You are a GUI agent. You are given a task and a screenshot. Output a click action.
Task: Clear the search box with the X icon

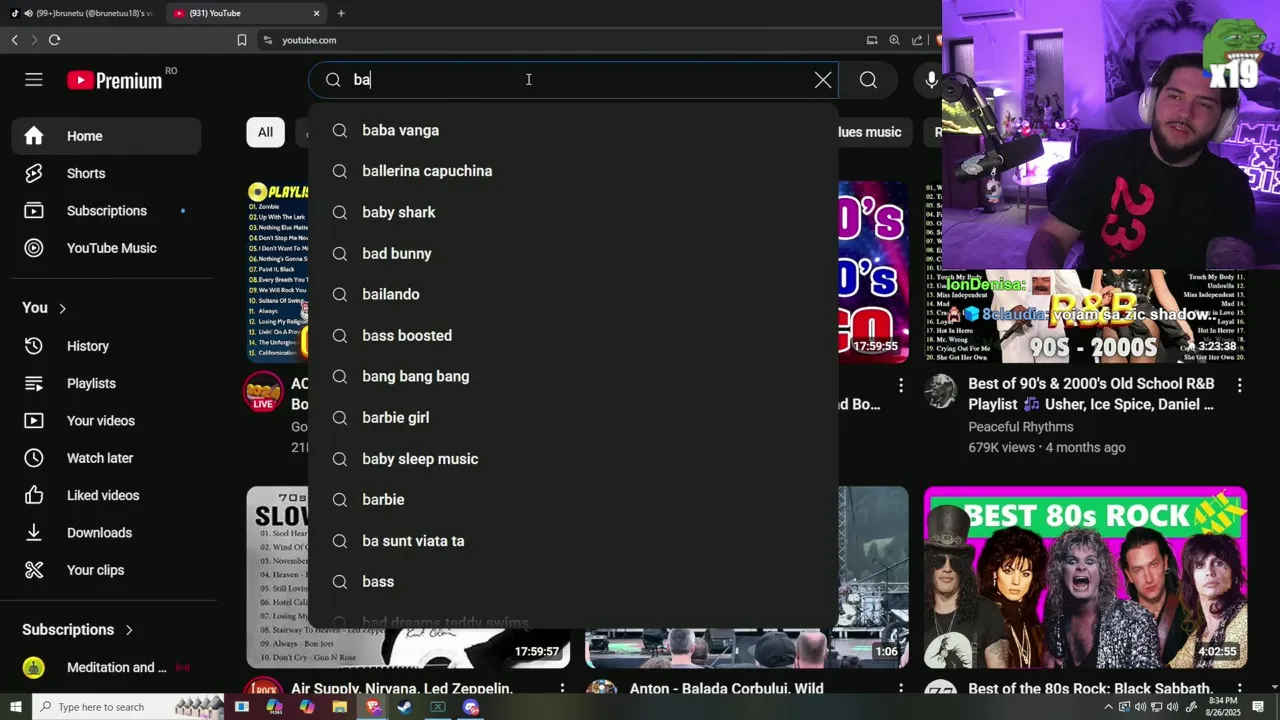pos(823,80)
